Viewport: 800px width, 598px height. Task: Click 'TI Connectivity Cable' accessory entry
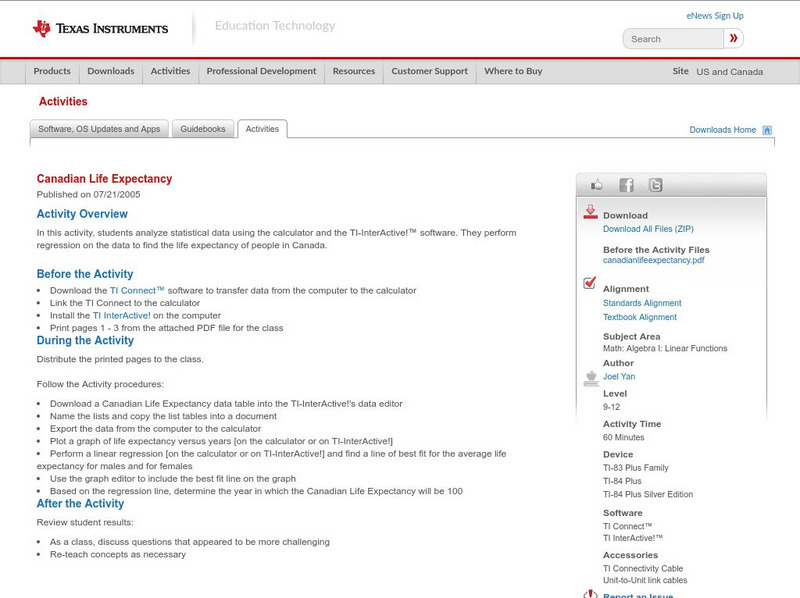(x=643, y=568)
